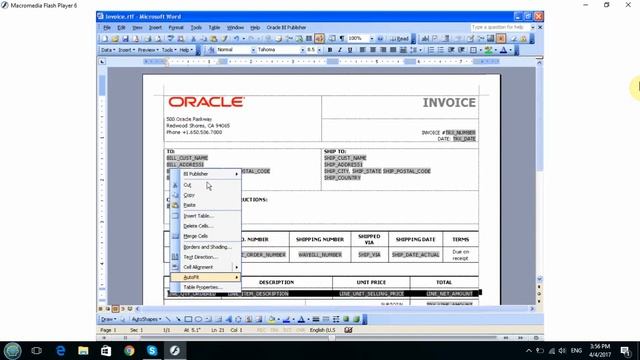
Task: Toggle Center alignment
Action: 373,50
